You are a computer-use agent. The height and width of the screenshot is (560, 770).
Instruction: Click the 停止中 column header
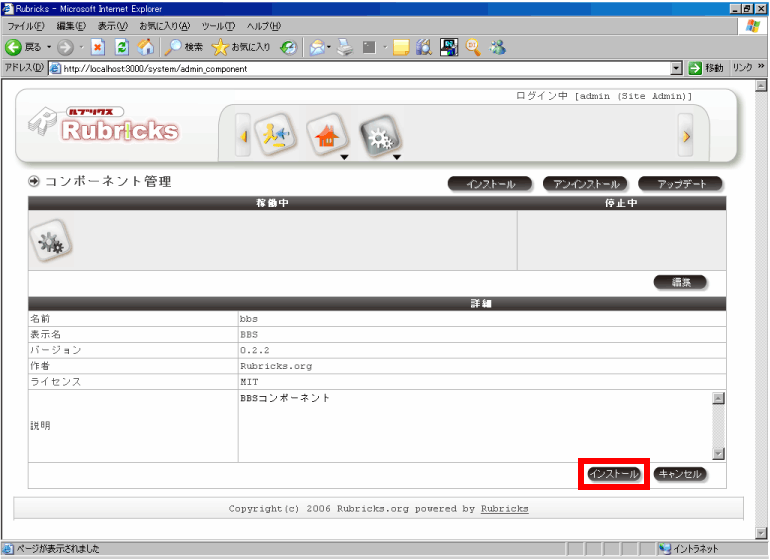point(621,203)
